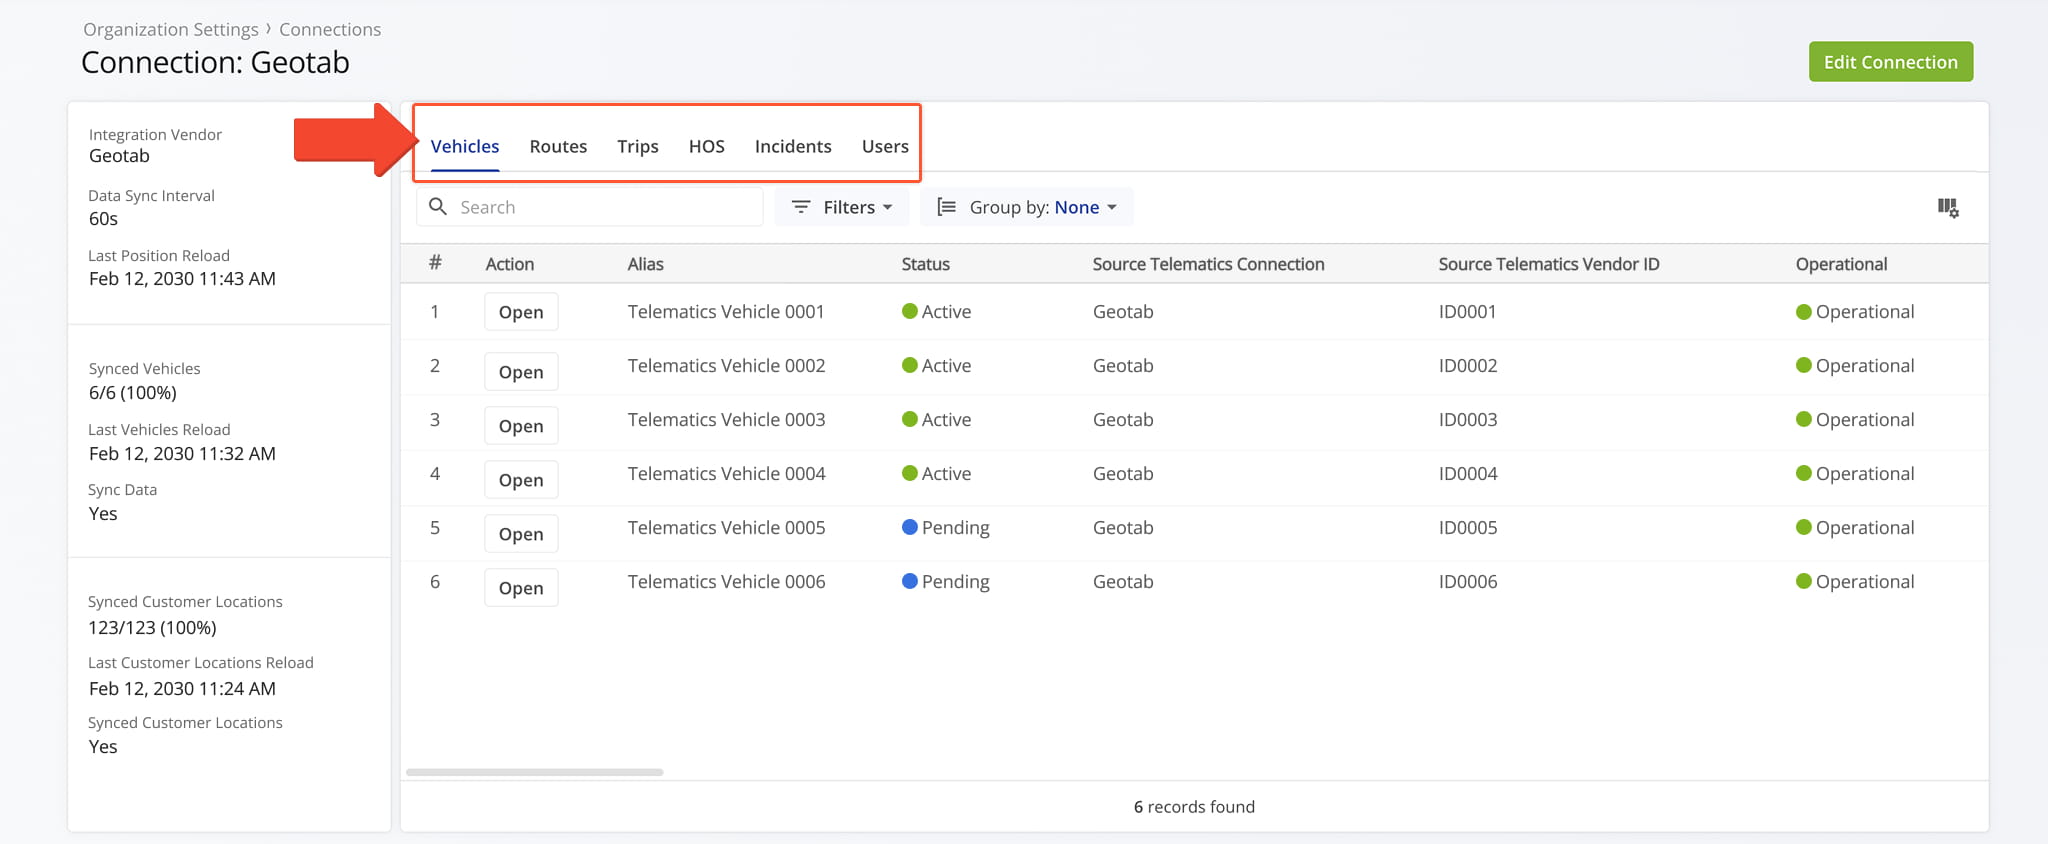
Task: Click the Alias column header
Action: 646,264
